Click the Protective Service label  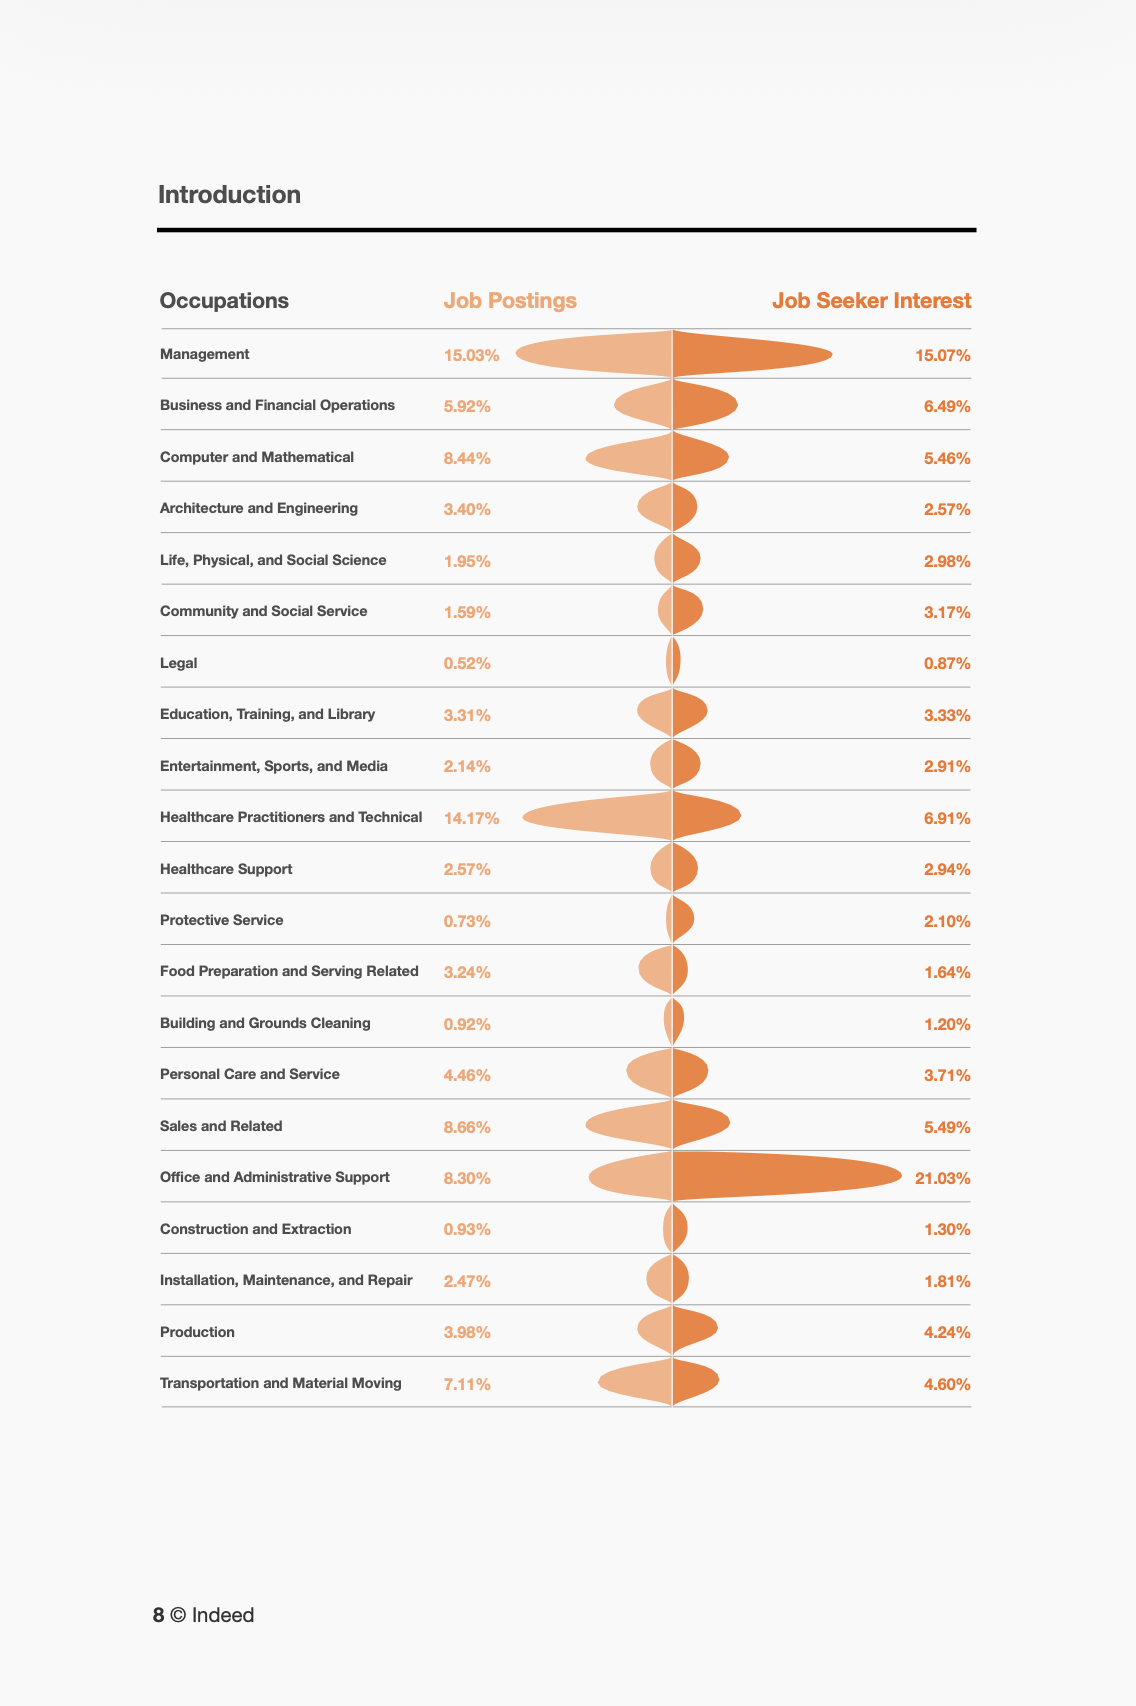tap(222, 920)
